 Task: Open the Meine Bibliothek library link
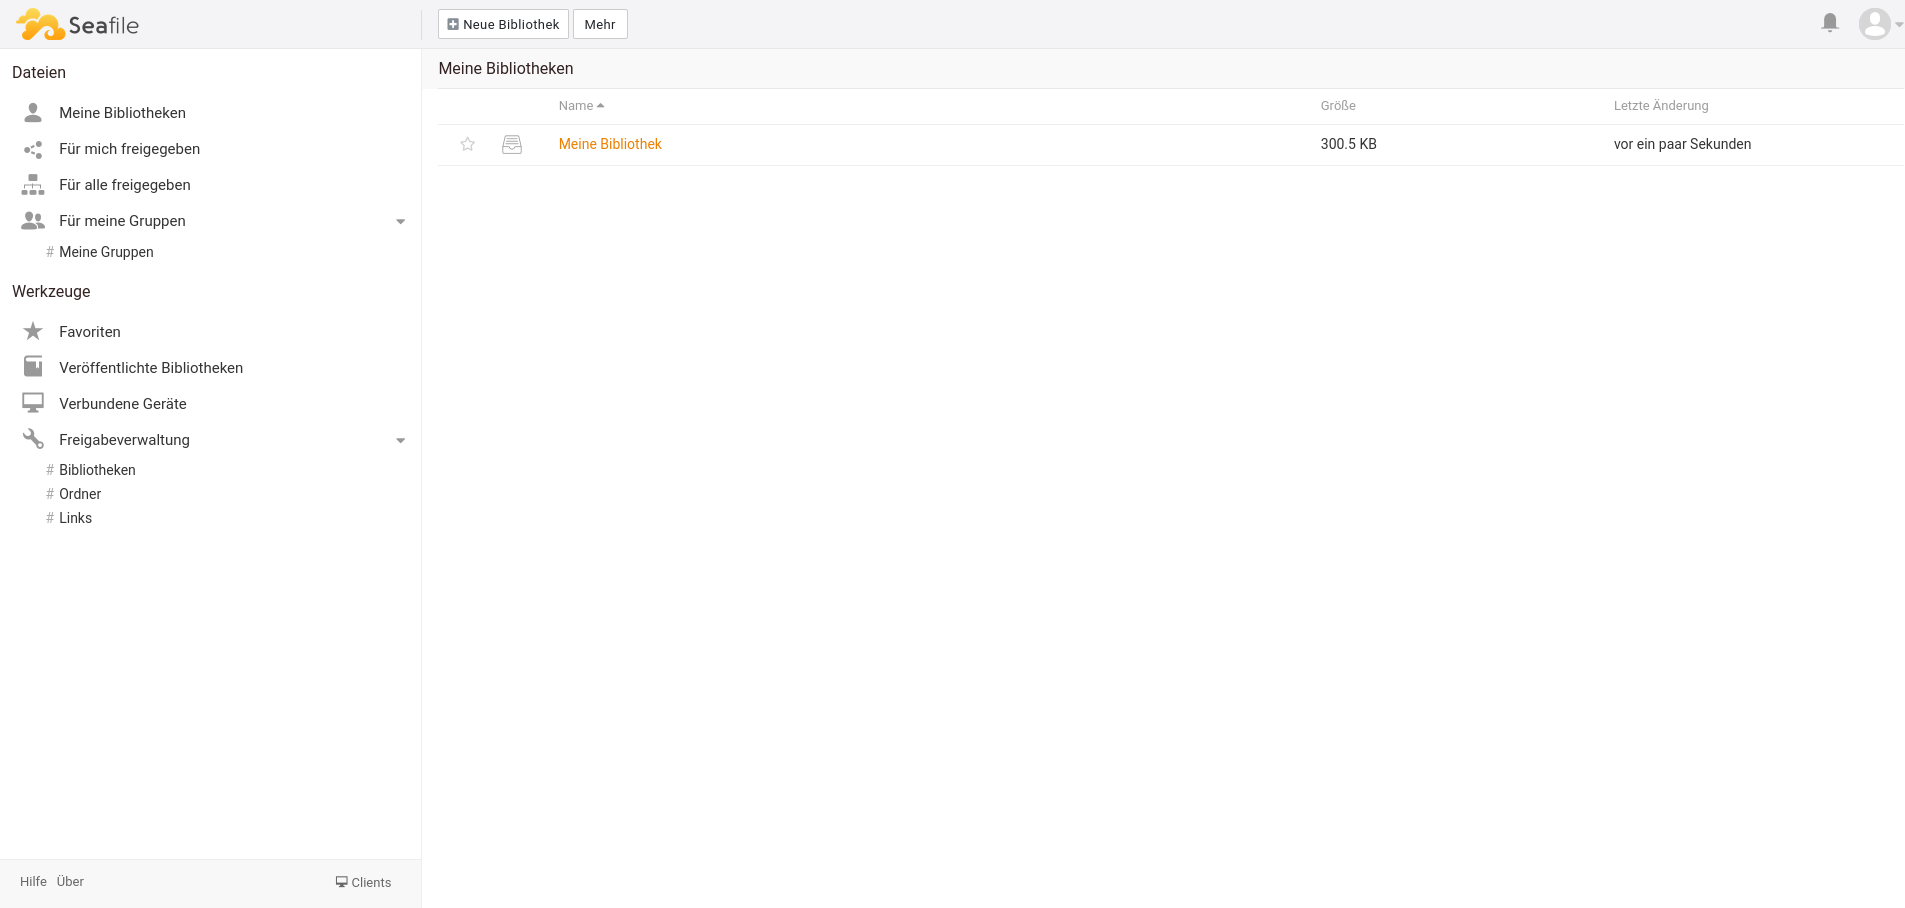click(609, 144)
